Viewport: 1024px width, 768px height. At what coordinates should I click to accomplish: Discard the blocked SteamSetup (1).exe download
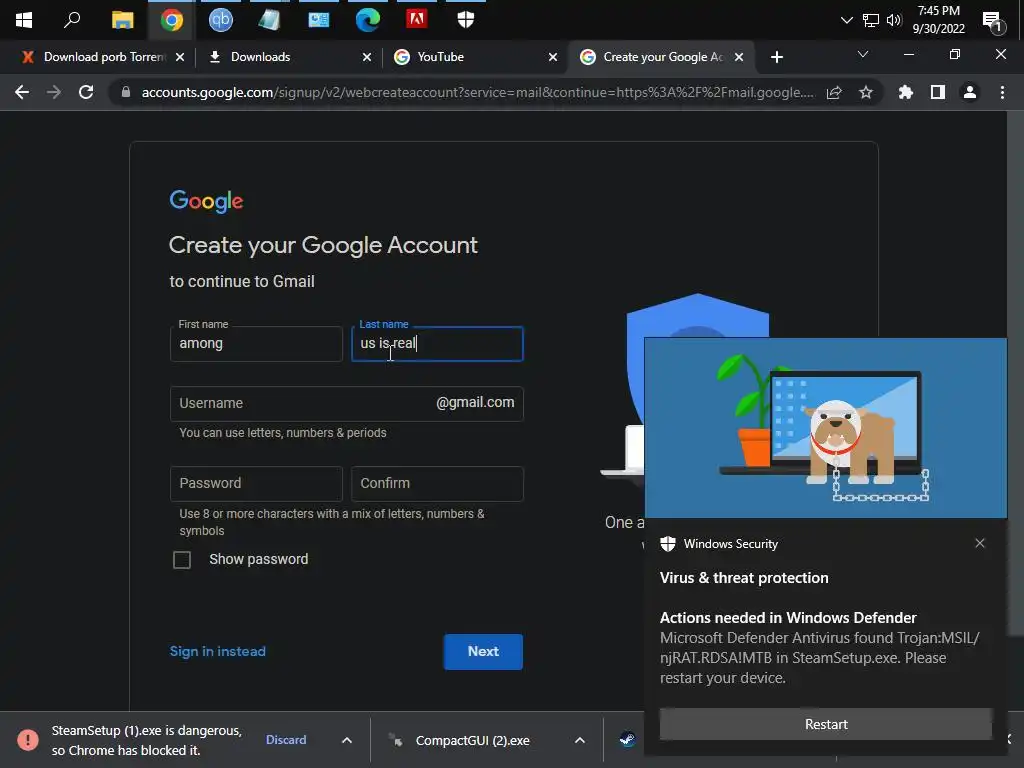coord(286,740)
